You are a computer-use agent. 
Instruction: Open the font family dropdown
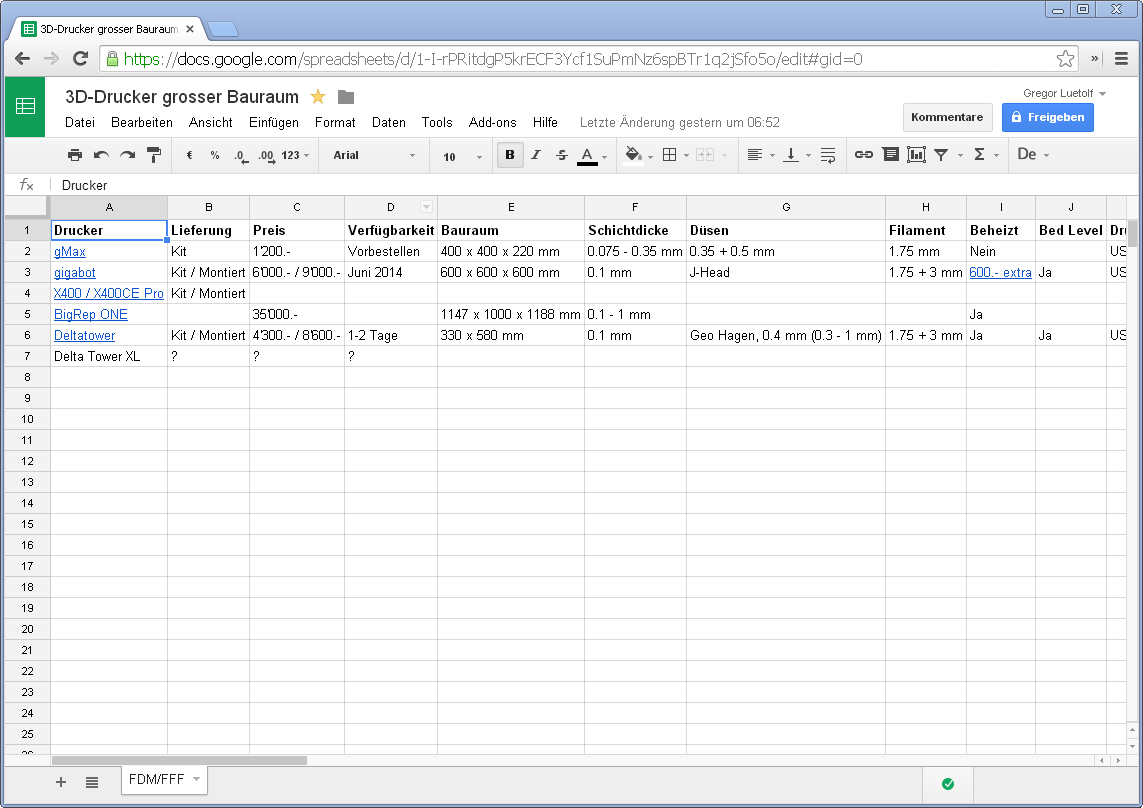point(375,155)
